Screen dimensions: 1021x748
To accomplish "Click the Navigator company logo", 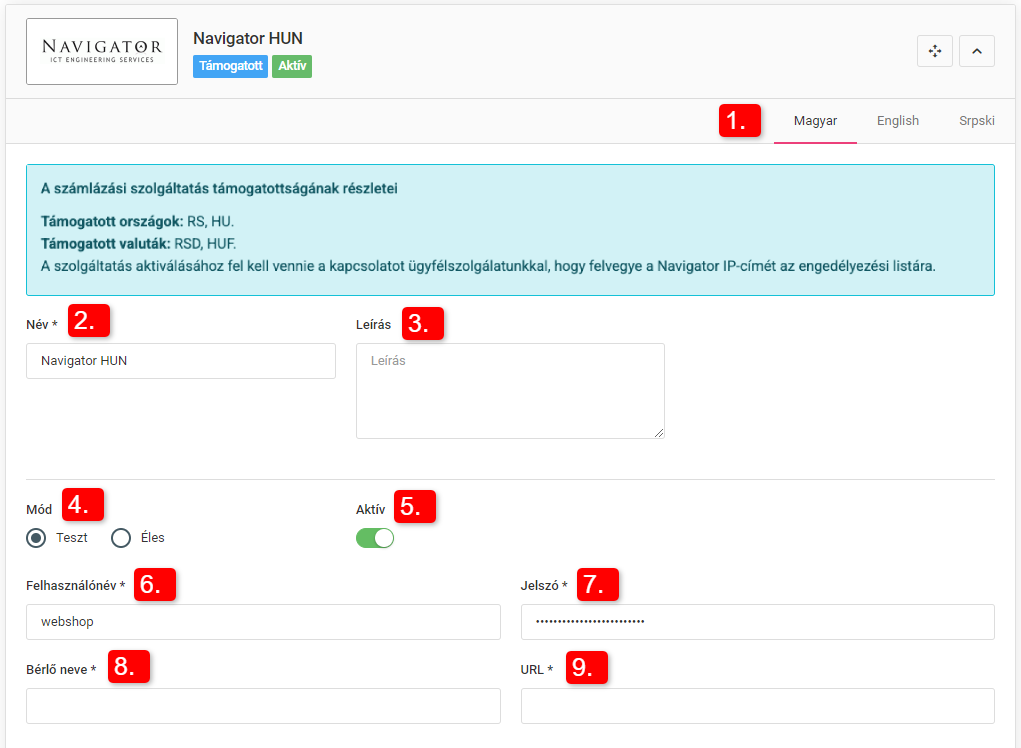I will pos(102,51).
